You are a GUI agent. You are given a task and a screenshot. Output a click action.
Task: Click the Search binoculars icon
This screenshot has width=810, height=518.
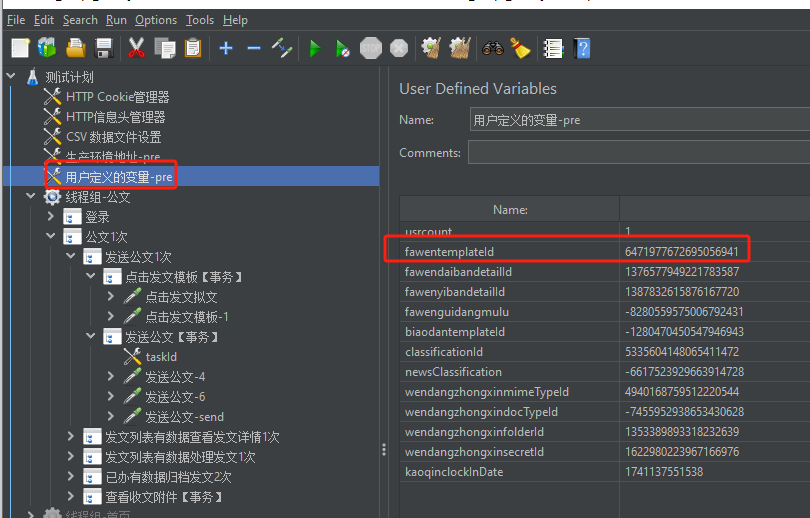pos(493,49)
